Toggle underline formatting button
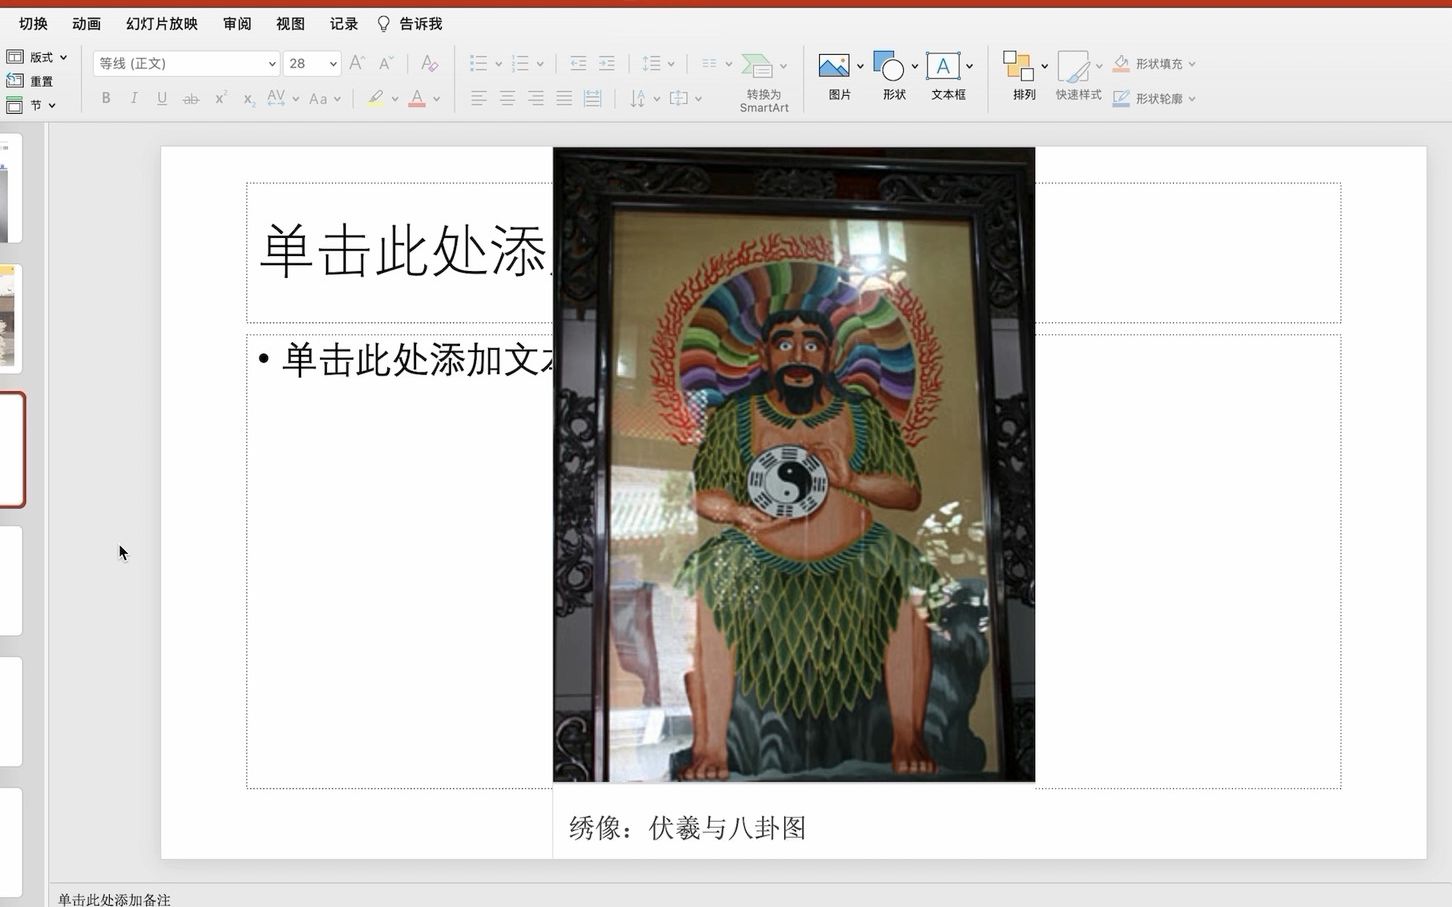The height and width of the screenshot is (907, 1452). tap(162, 98)
